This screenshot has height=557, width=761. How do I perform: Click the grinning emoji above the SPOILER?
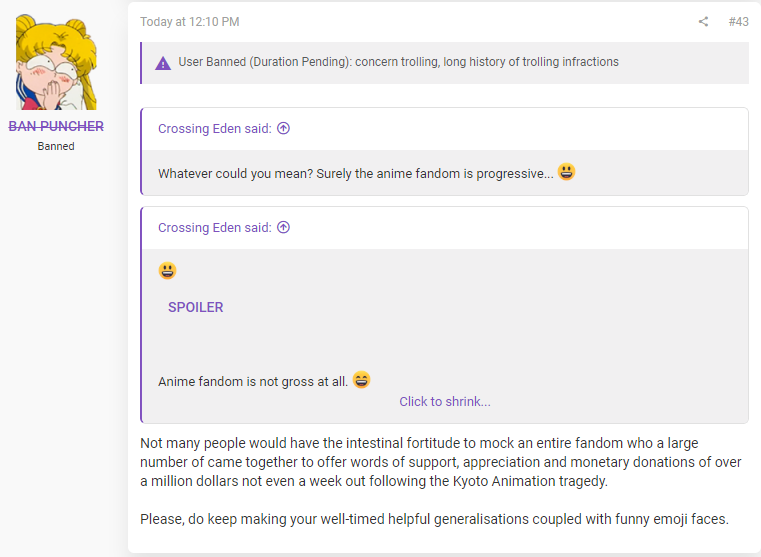click(167, 271)
